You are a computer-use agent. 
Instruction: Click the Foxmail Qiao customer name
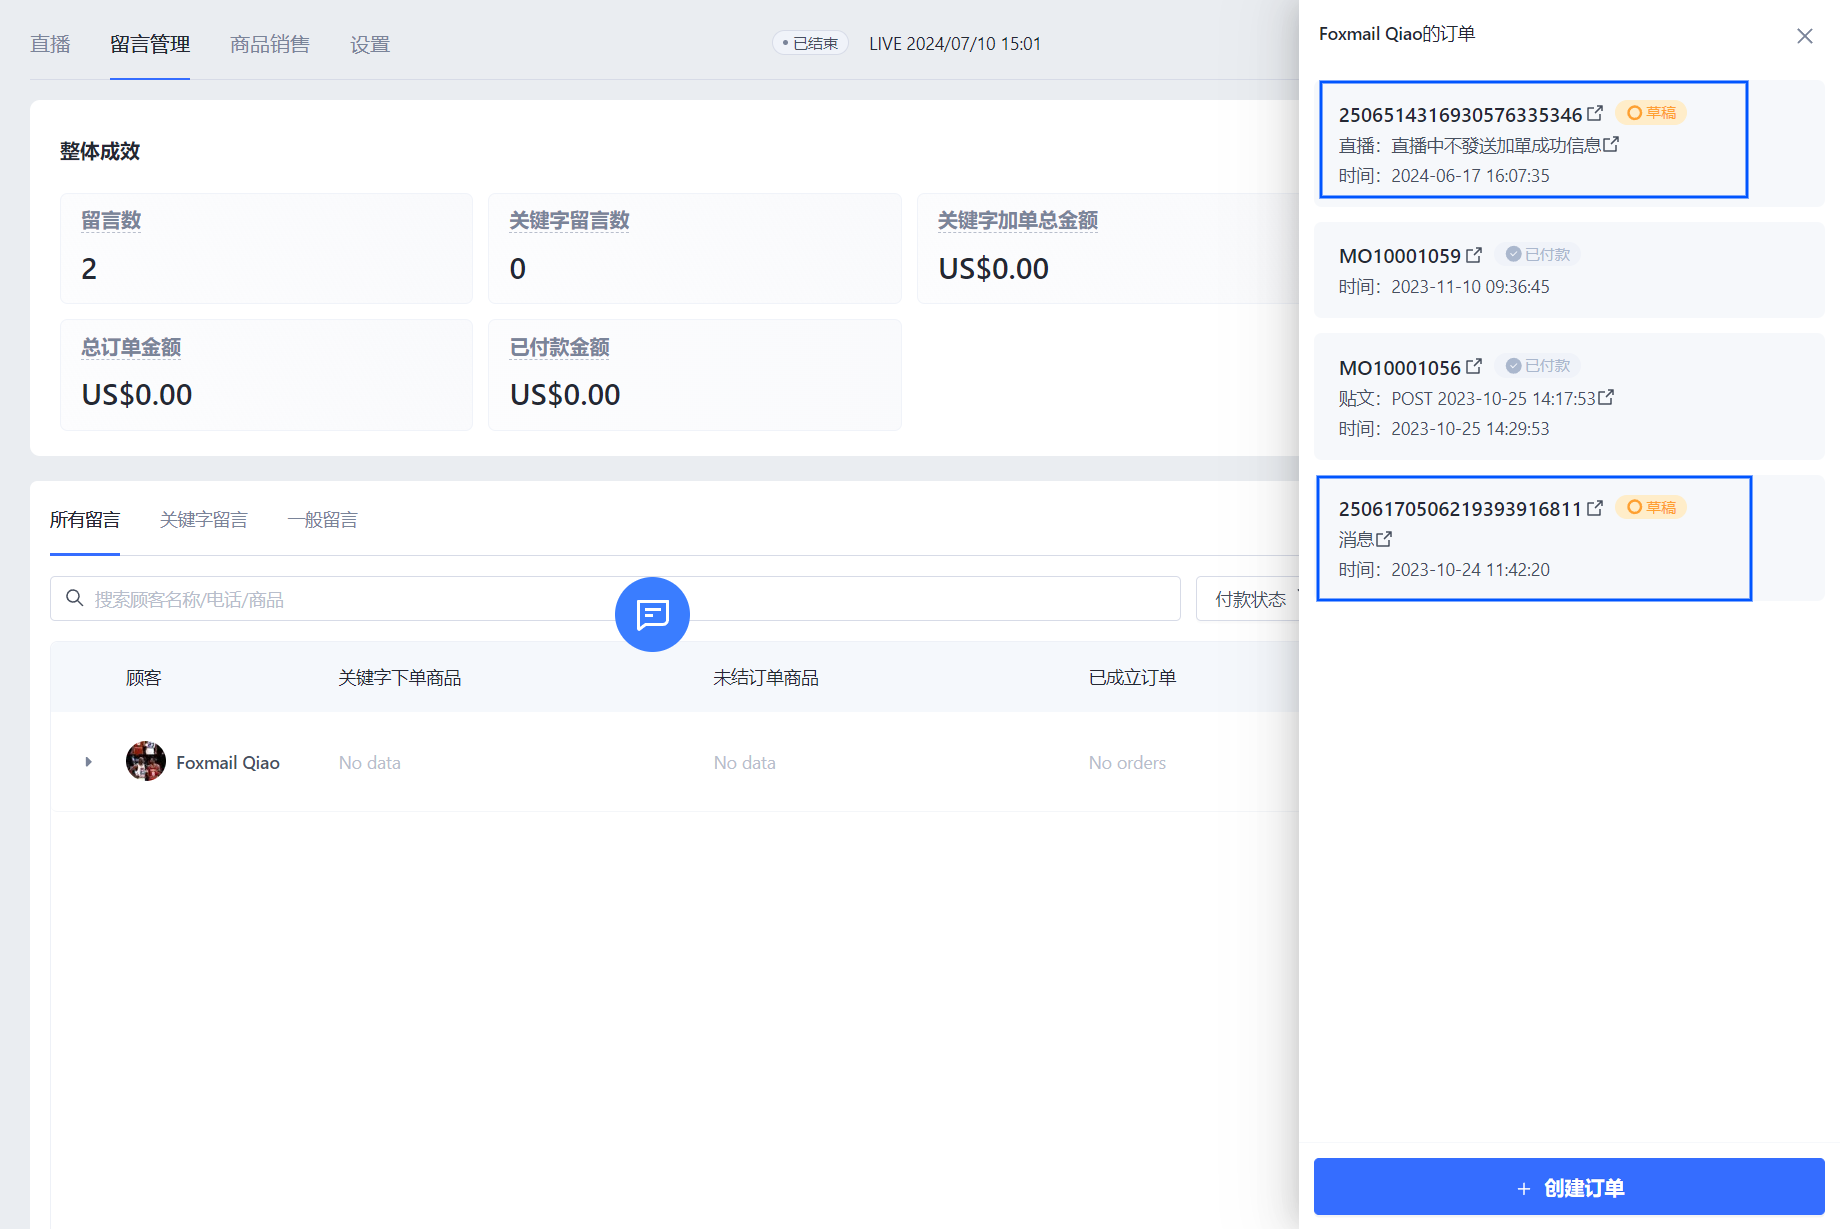coord(228,762)
